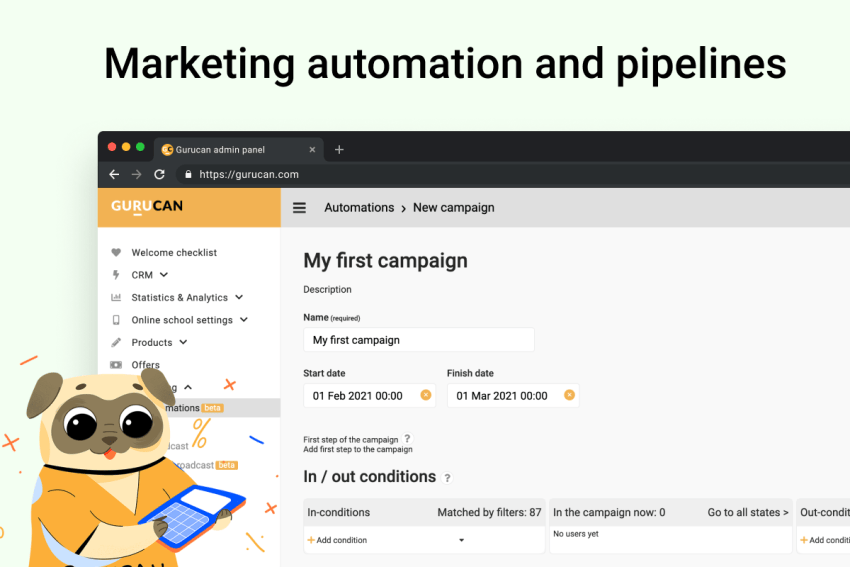This screenshot has height=567, width=850.
Task: Click Go to all states link
Action: pos(748,512)
